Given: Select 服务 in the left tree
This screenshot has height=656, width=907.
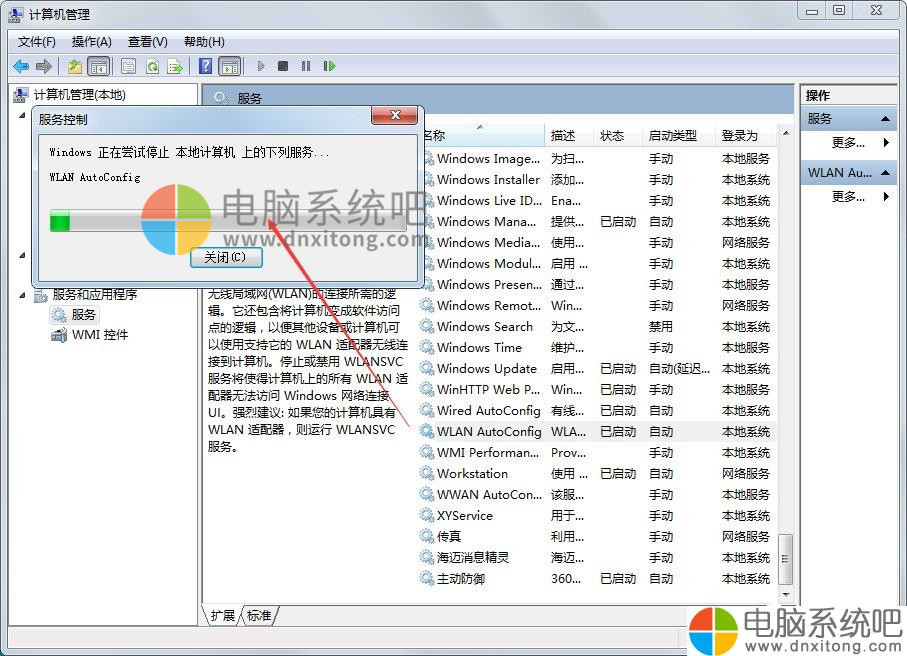Looking at the screenshot, I should [x=83, y=315].
